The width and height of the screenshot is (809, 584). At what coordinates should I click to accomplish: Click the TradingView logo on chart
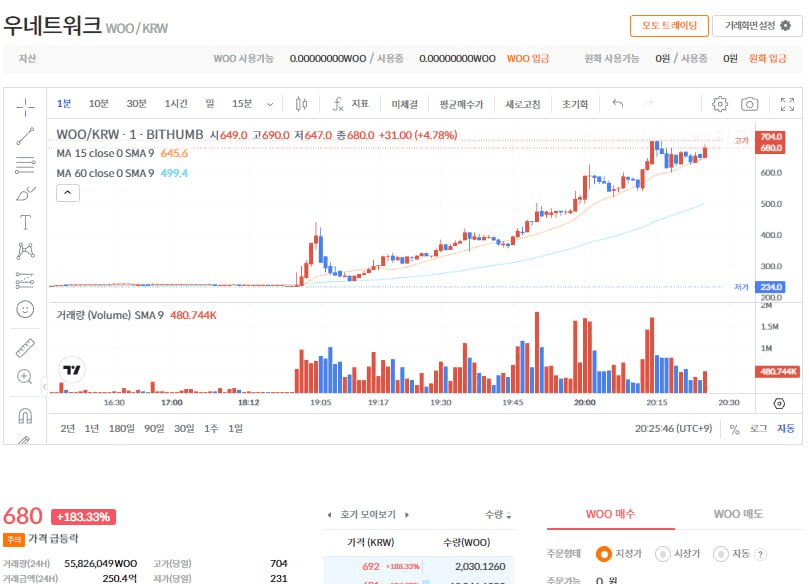pyautogui.click(x=72, y=370)
